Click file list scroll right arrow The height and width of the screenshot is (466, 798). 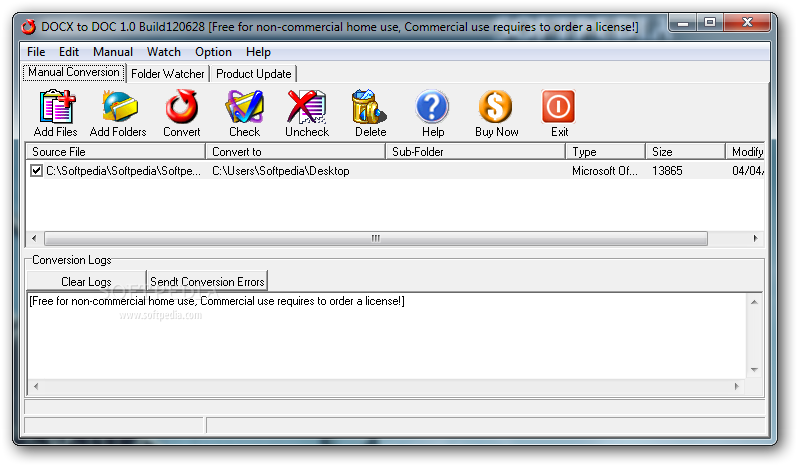tap(755, 238)
